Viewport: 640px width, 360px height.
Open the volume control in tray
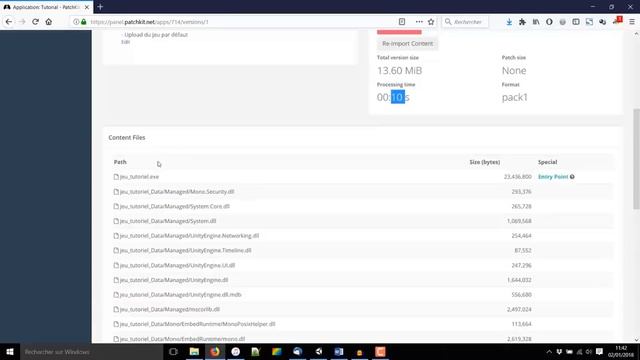click(589, 352)
